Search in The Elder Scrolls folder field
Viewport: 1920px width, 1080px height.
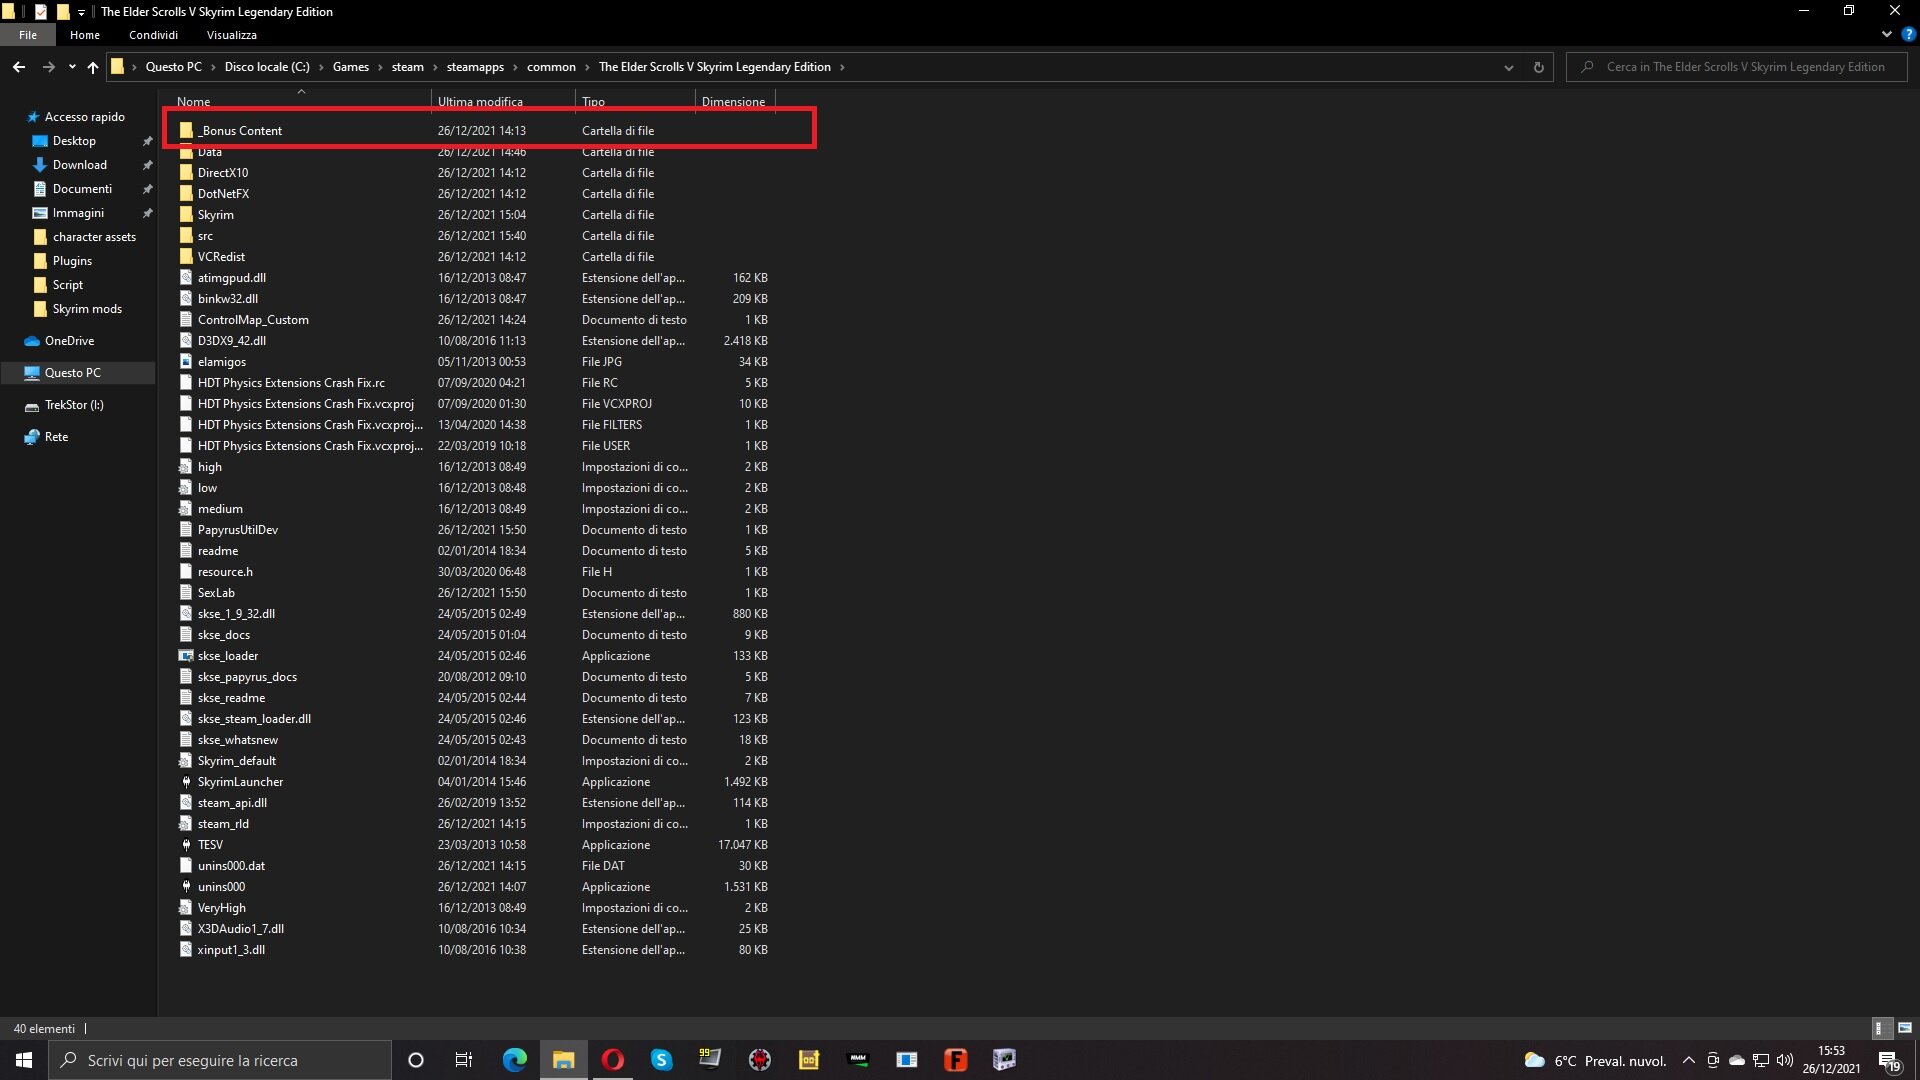[1737, 67]
